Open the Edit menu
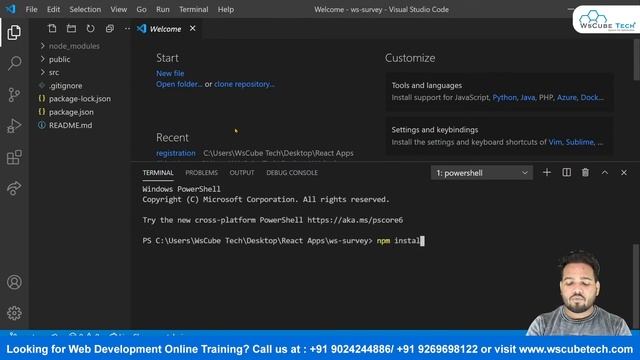 [53, 9]
